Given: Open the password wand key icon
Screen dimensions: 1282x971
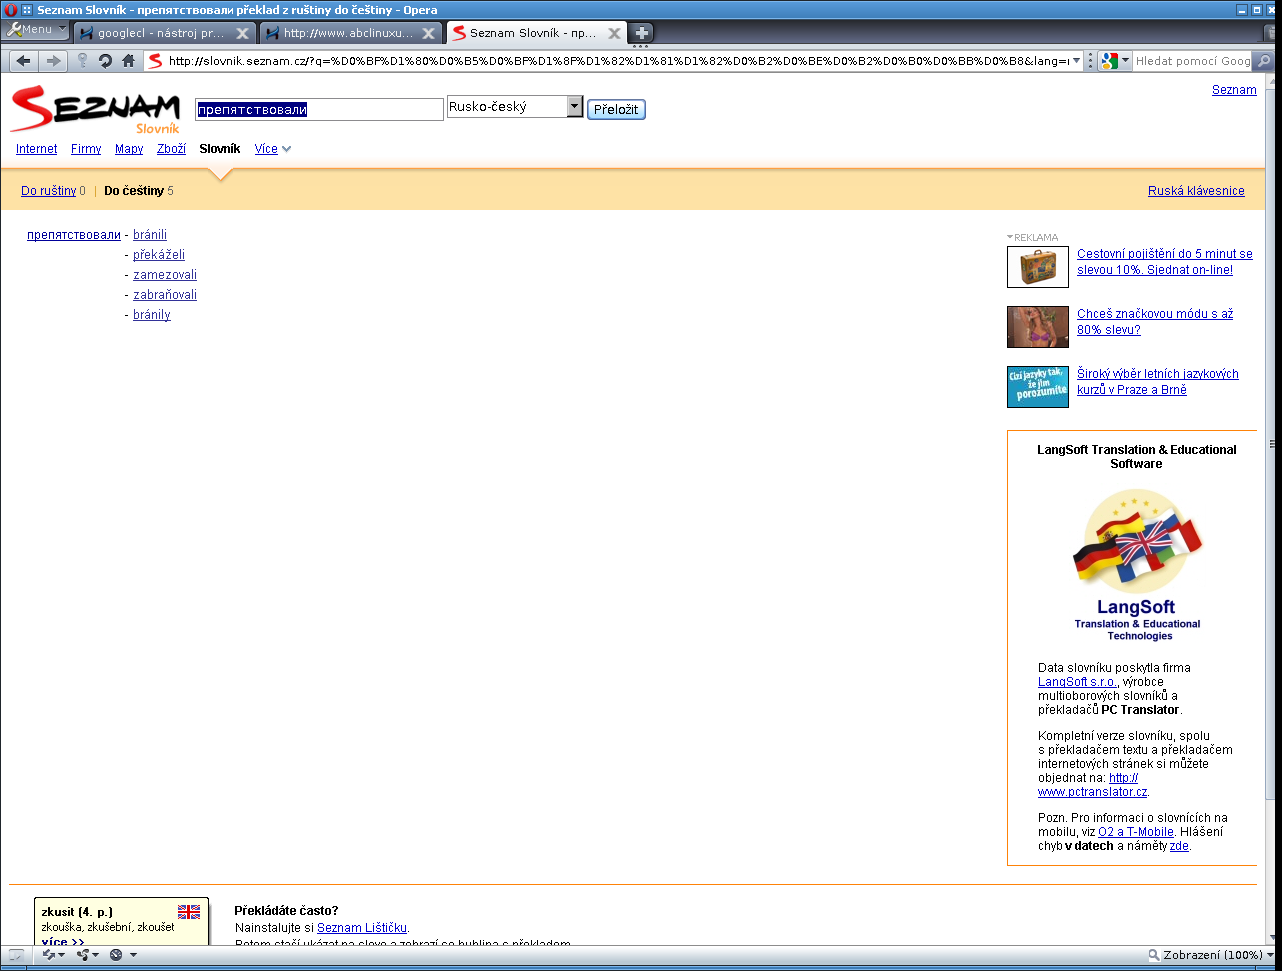Looking at the screenshot, I should (x=83, y=61).
